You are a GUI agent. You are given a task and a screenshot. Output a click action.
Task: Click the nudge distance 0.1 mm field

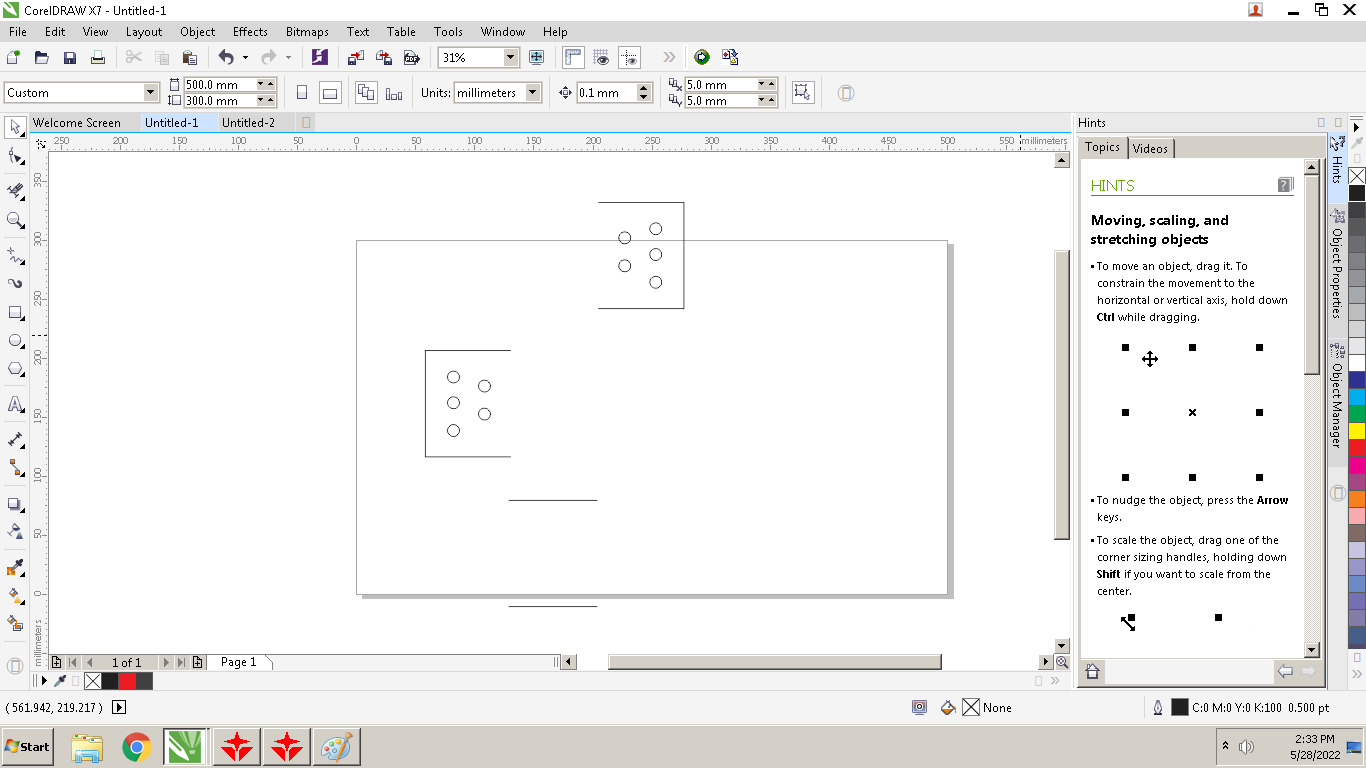pyautogui.click(x=606, y=93)
